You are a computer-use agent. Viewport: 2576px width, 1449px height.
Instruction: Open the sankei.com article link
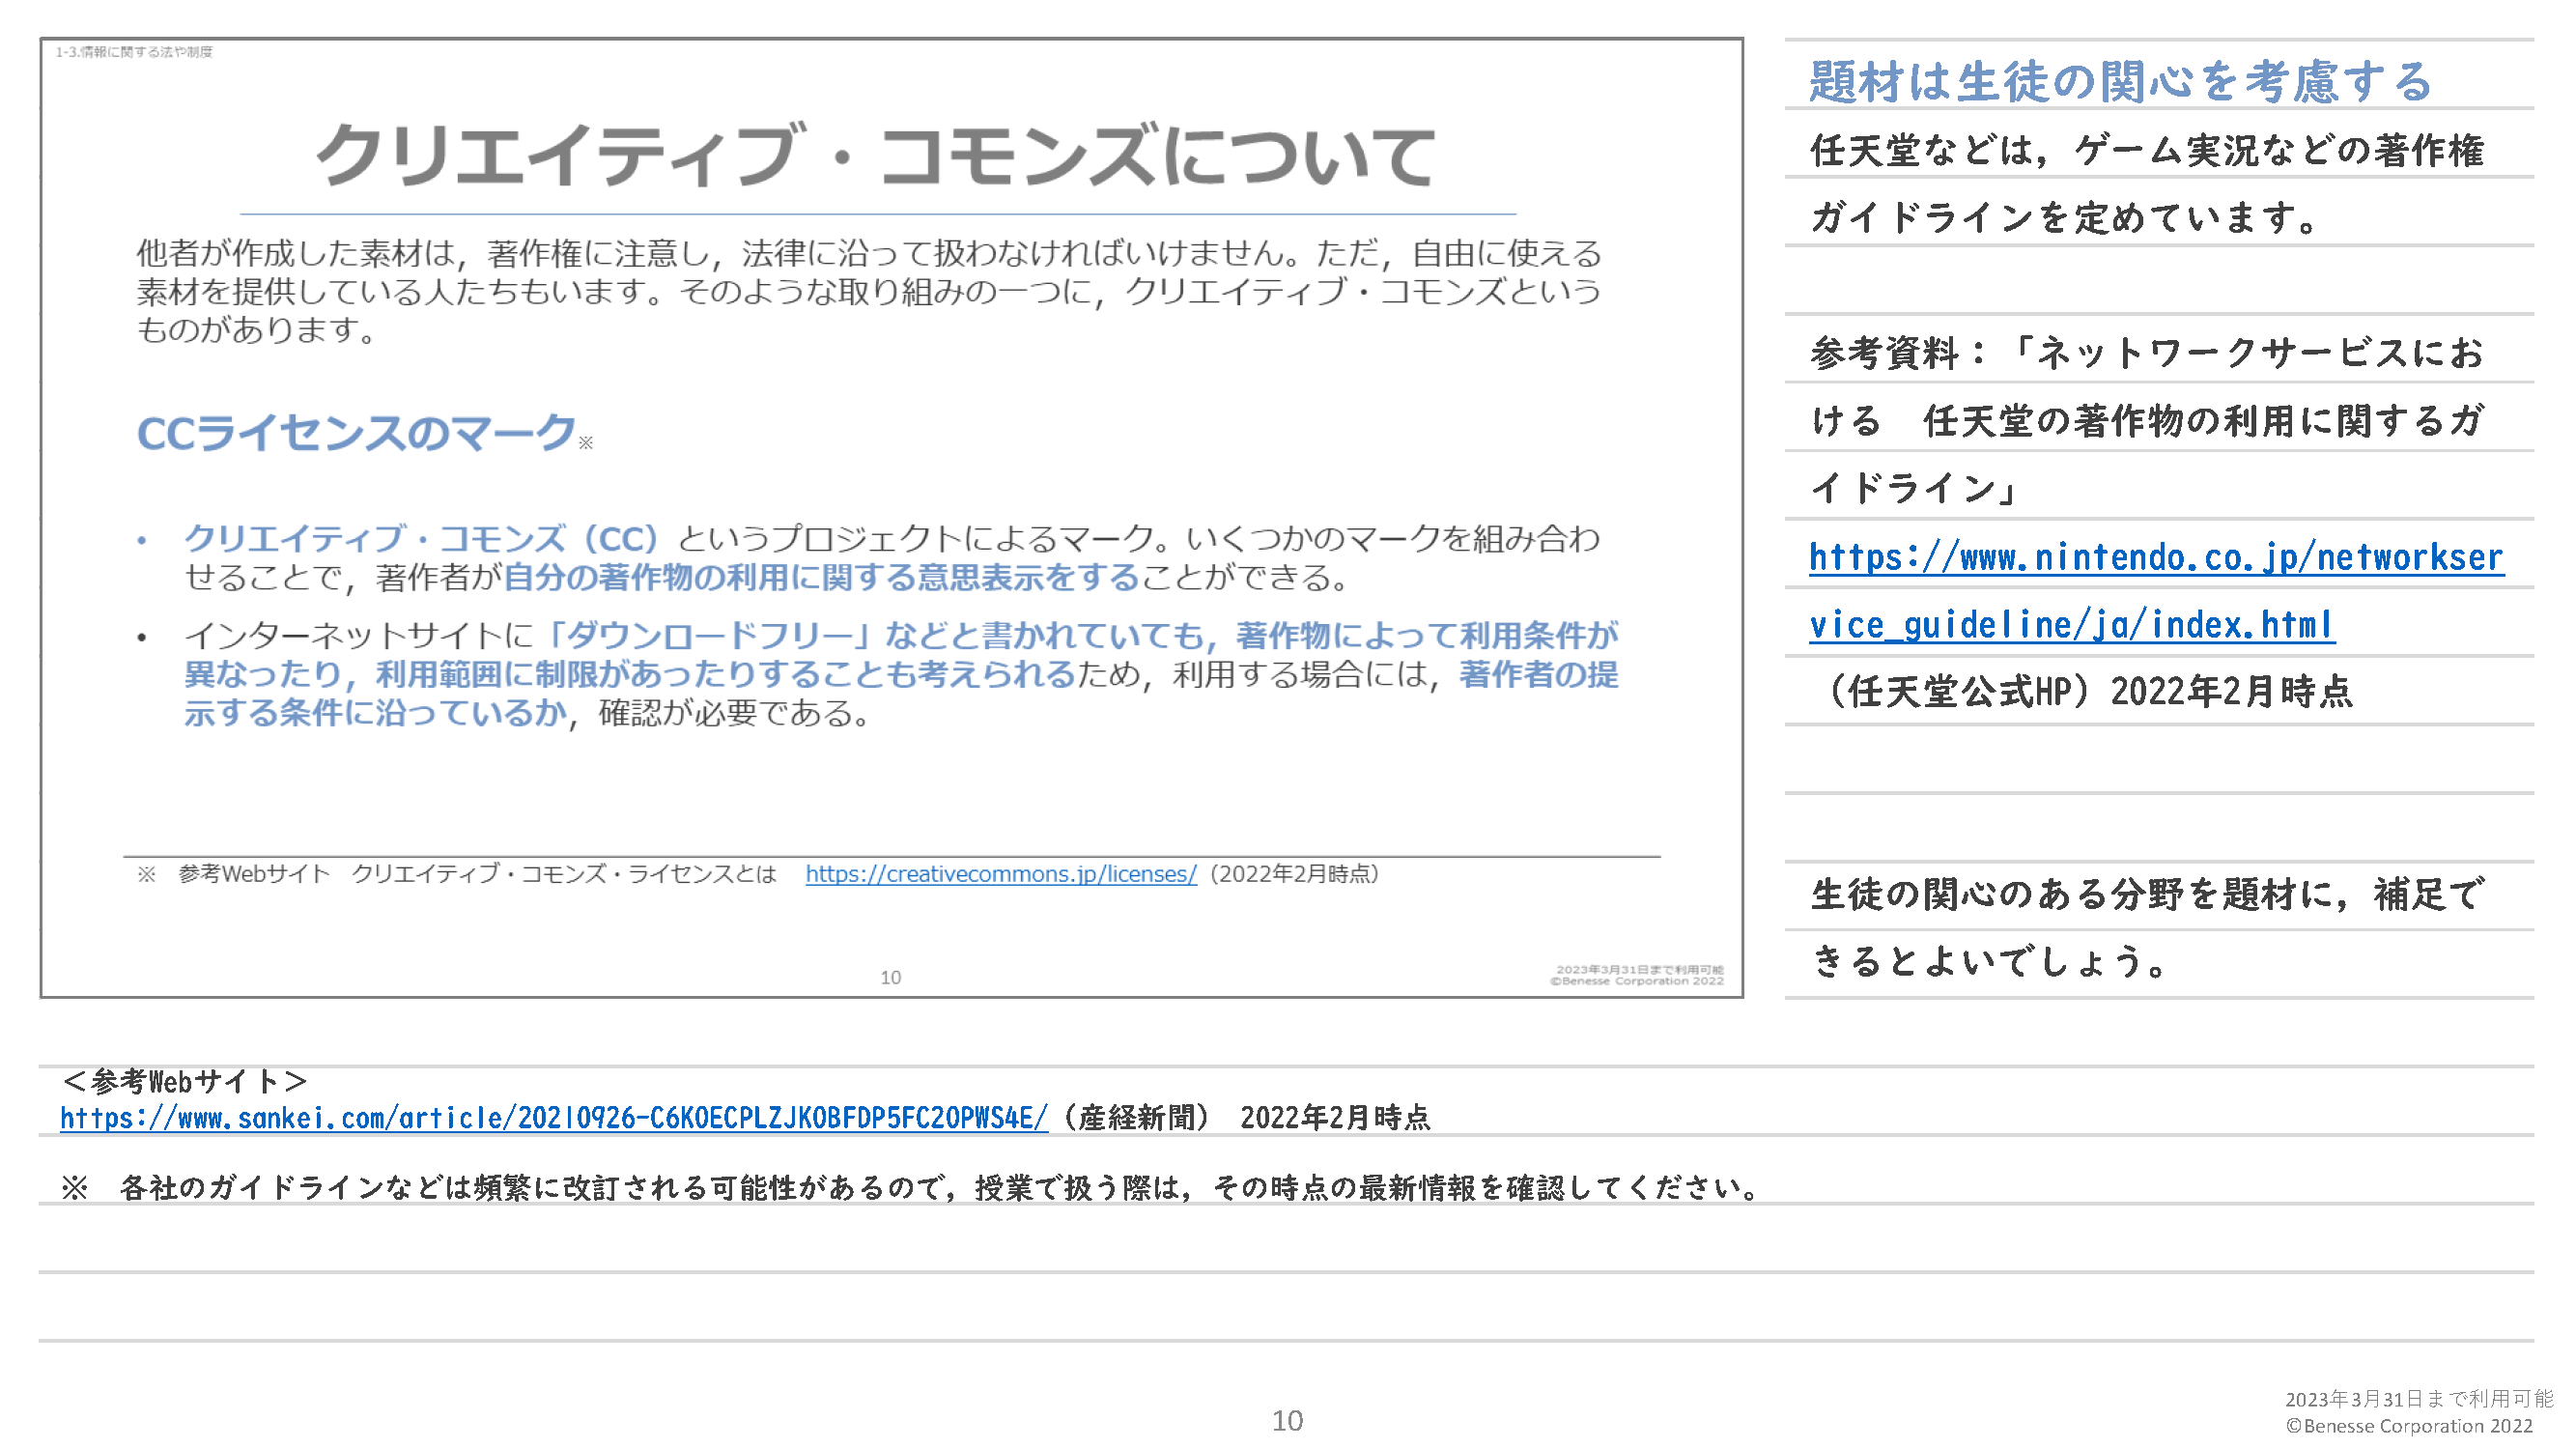pyautogui.click(x=554, y=1117)
